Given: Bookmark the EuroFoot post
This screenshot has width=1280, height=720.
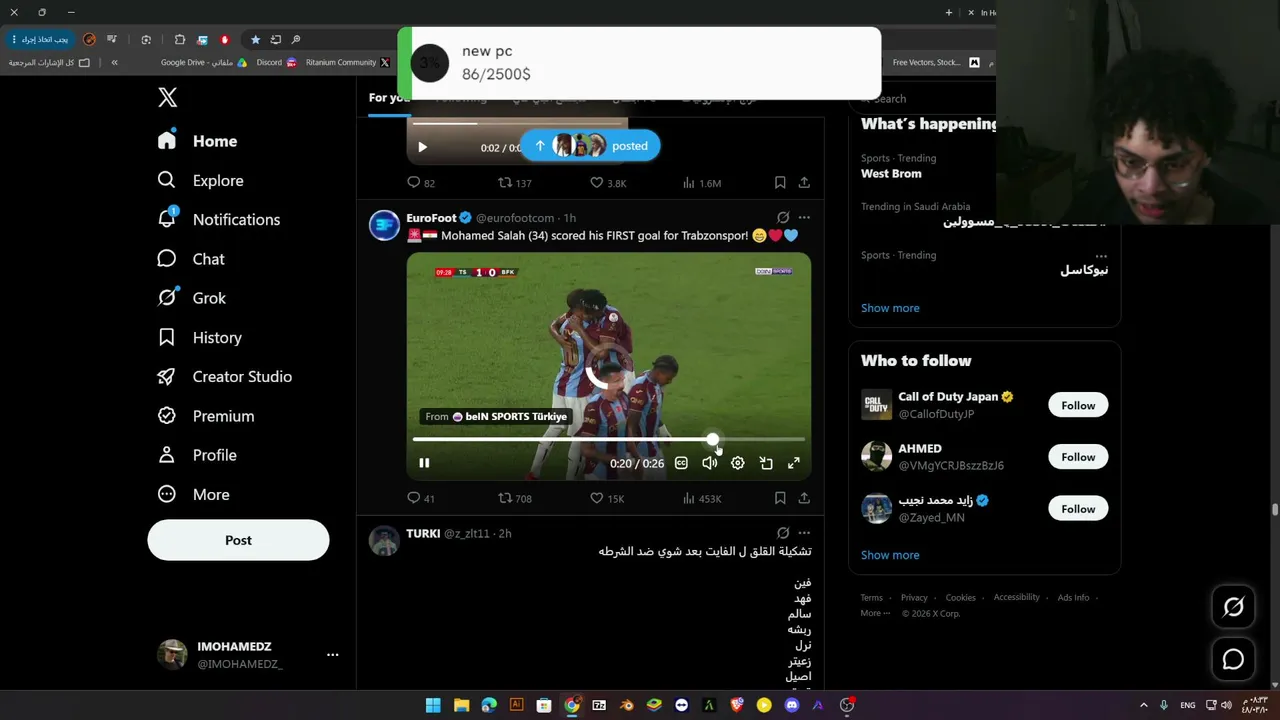Looking at the screenshot, I should [780, 498].
